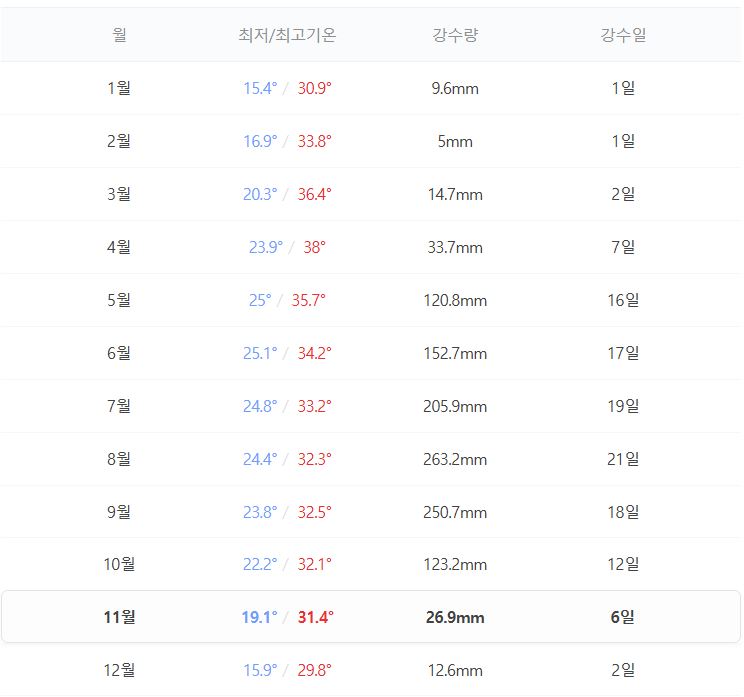The height and width of the screenshot is (697, 744).
Task: Select the 4월 row label
Action: 119,247
